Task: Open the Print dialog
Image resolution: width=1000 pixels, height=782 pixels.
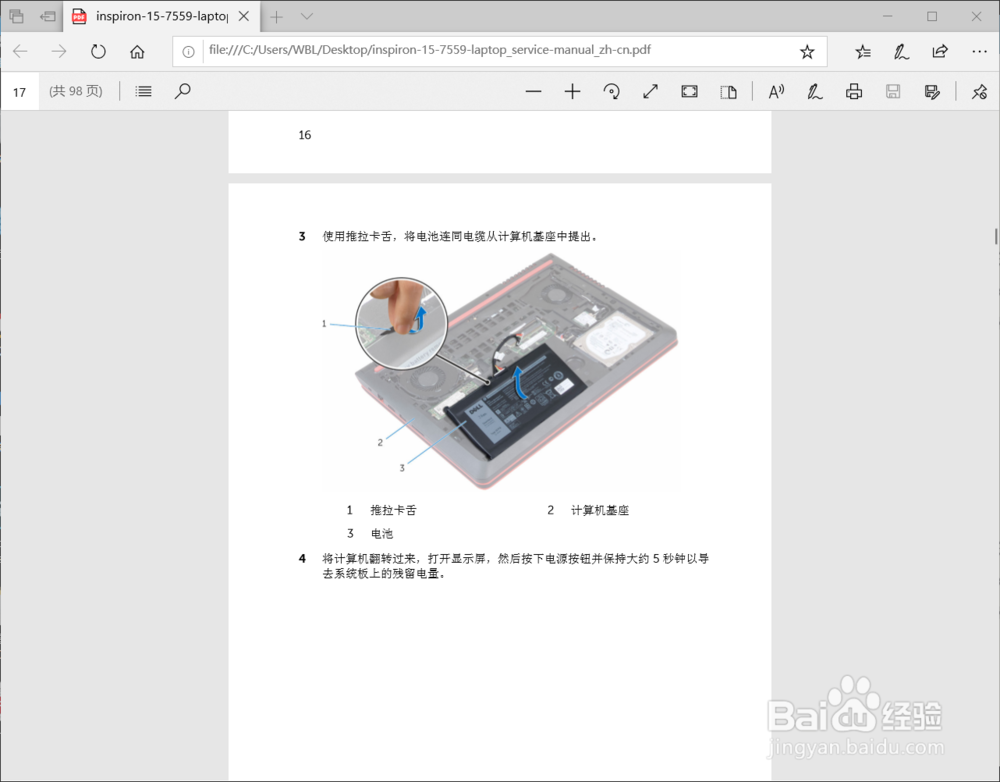Action: coord(853,91)
